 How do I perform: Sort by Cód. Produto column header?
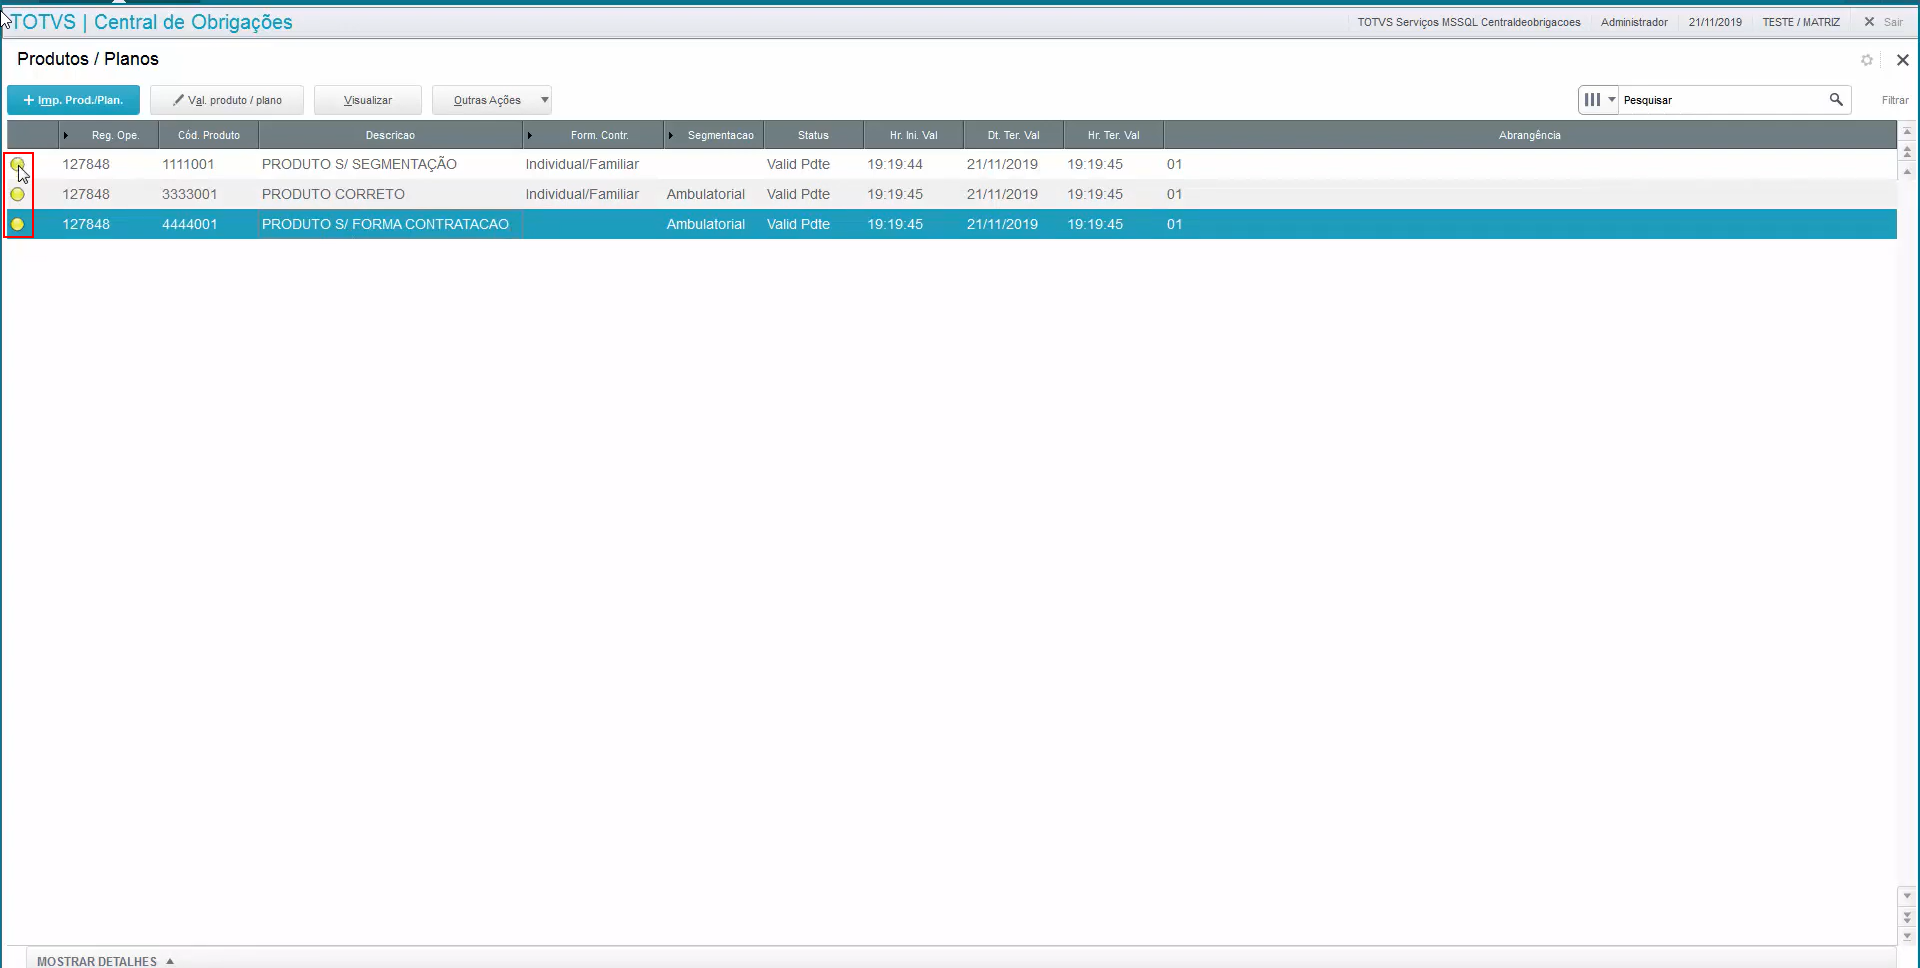(x=209, y=135)
